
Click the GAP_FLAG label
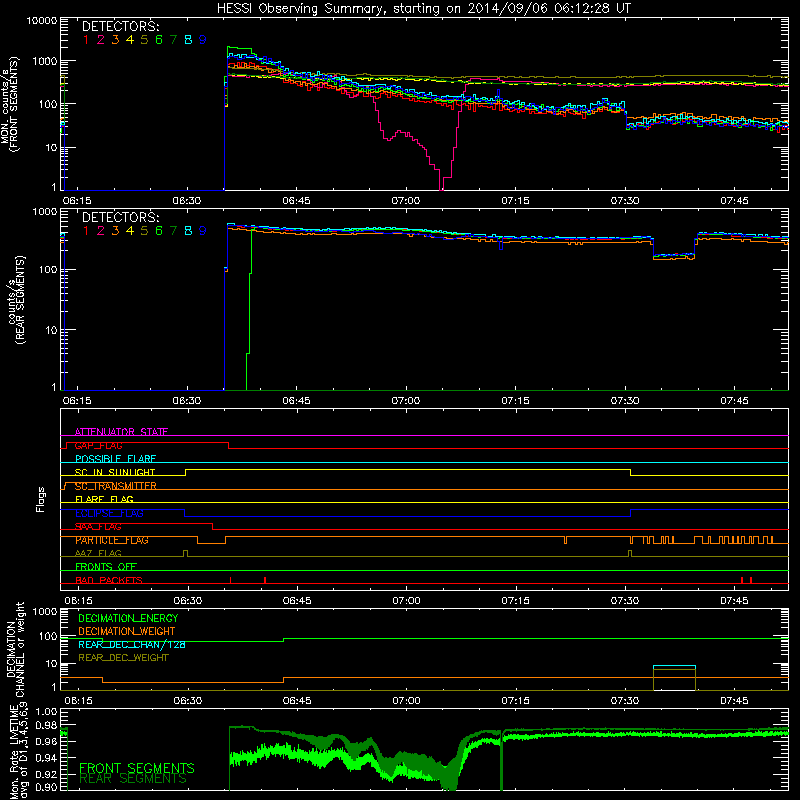pyautogui.click(x=98, y=445)
